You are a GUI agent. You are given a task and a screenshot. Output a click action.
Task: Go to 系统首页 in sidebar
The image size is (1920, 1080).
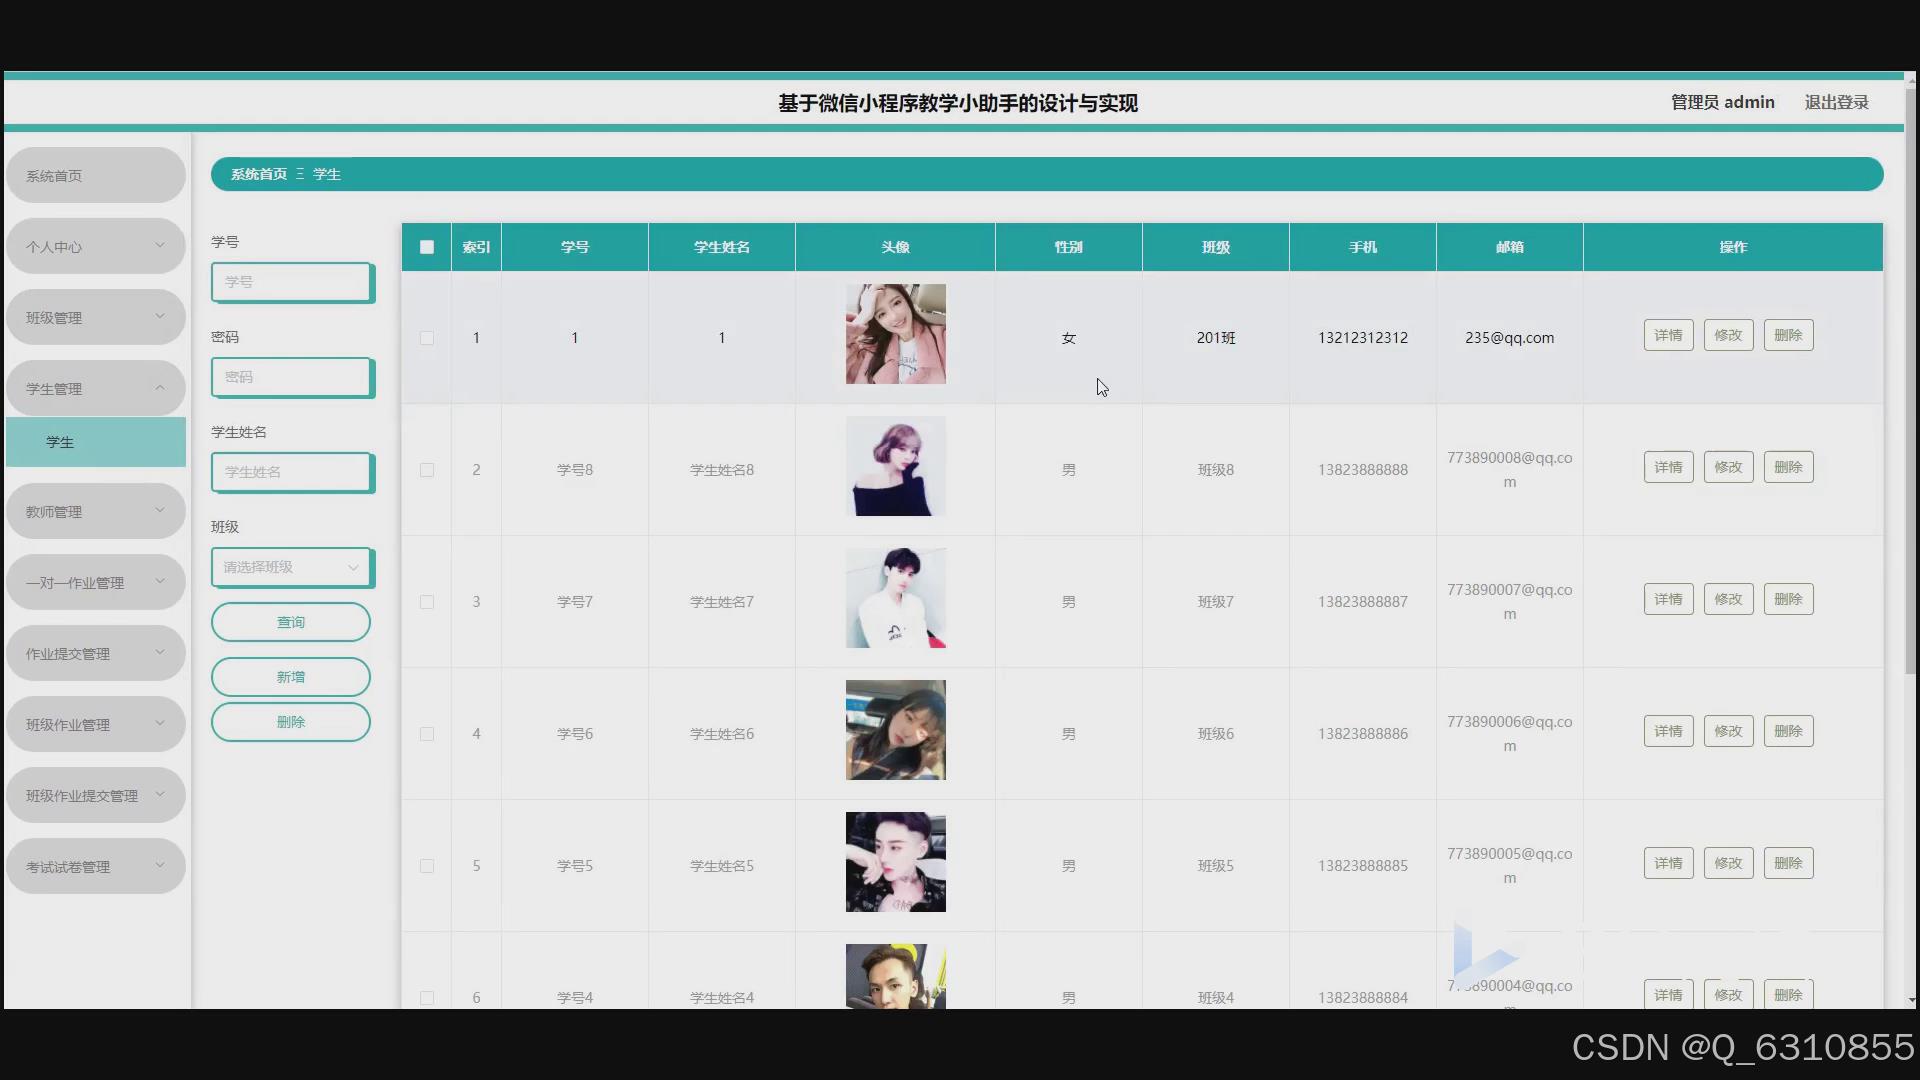click(95, 176)
